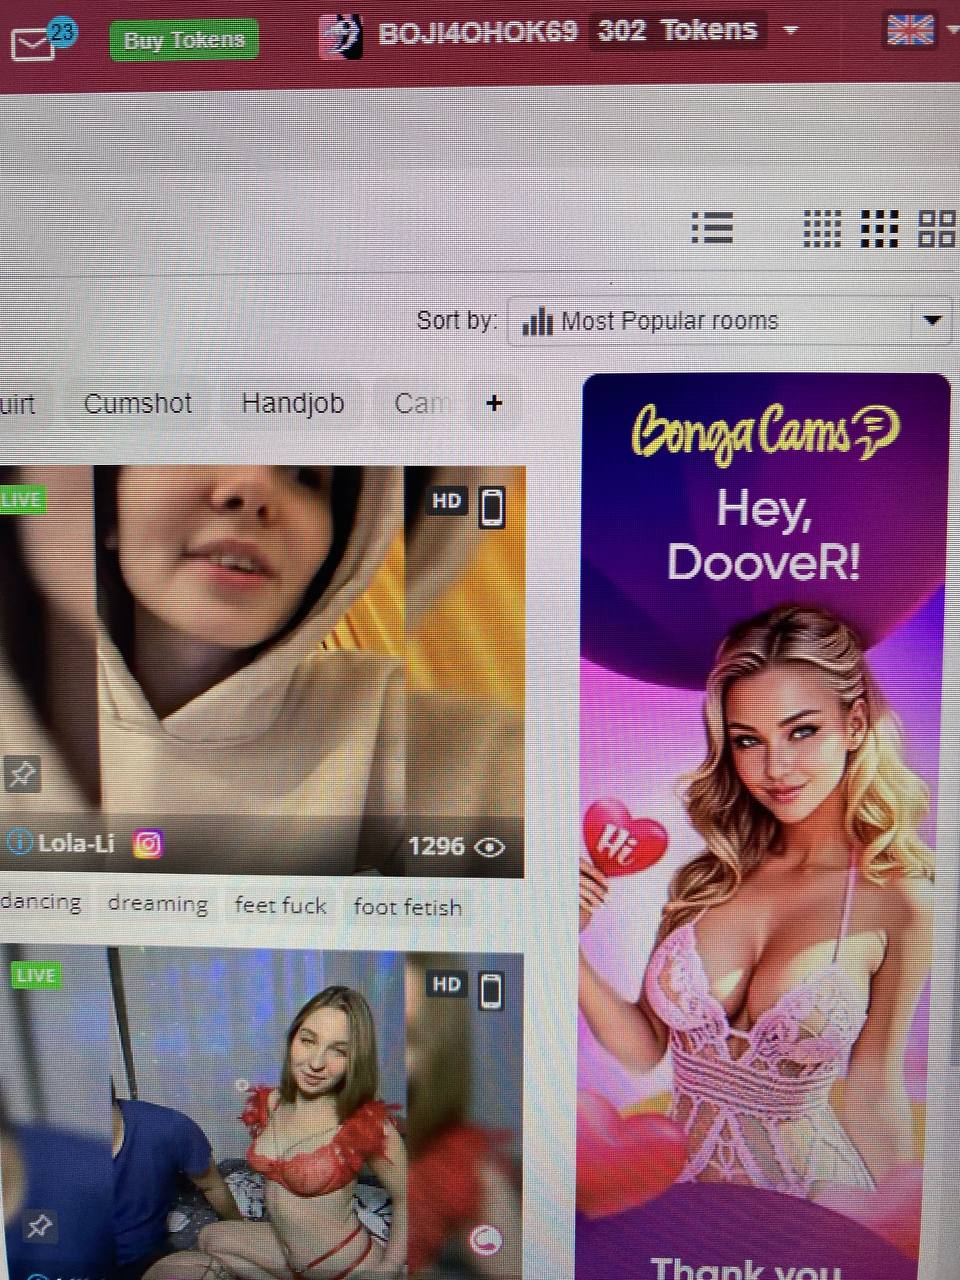Select the small grid view icon
960x1280 pixels.
(x=822, y=228)
